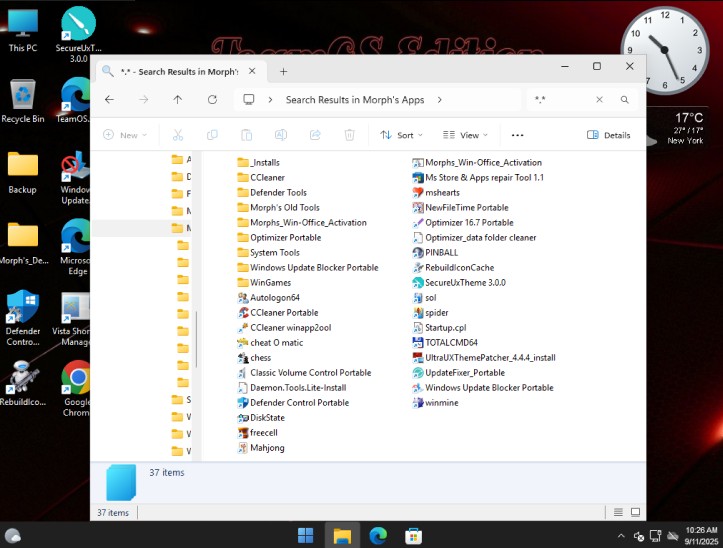
Task: Select the Rename toolbar icon
Action: coord(281,135)
